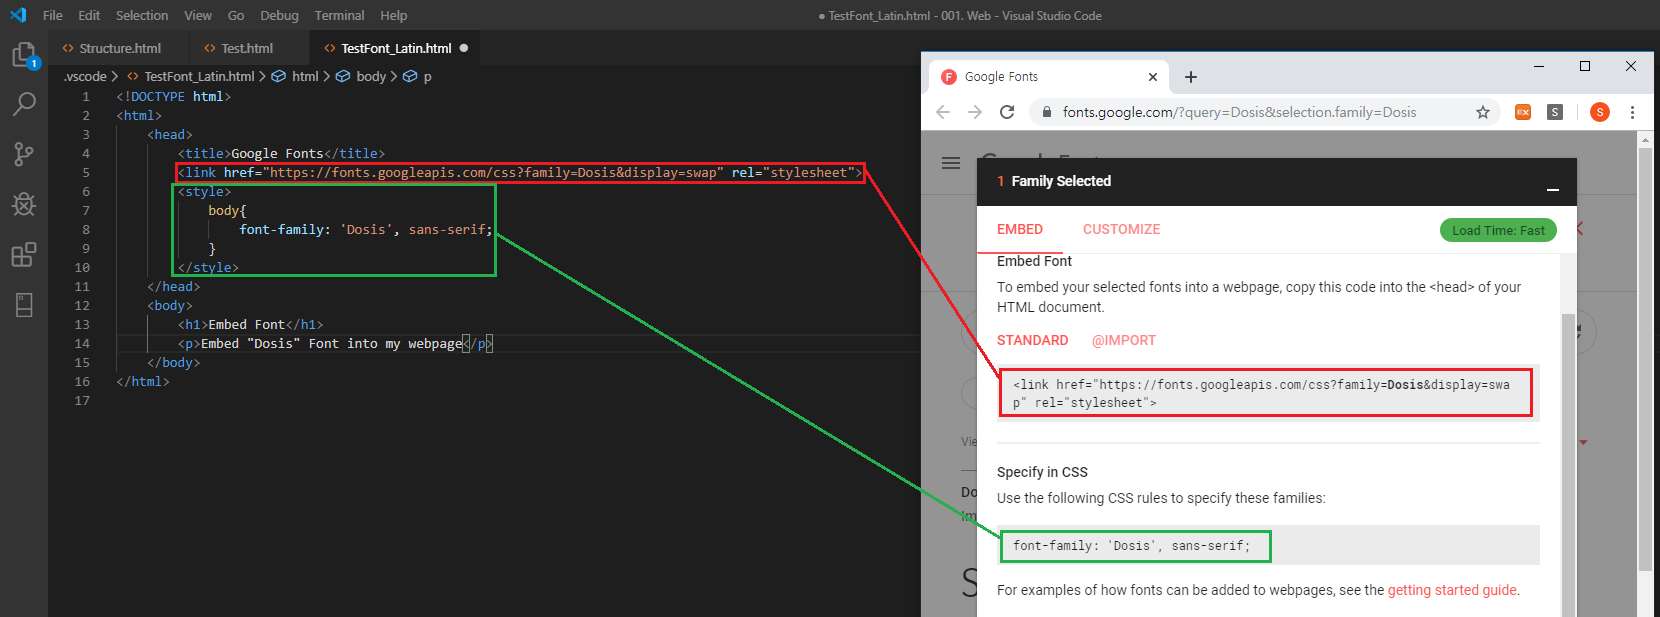Click the orange browser extension icon
Screen dimensions: 1660x617
1523,112
